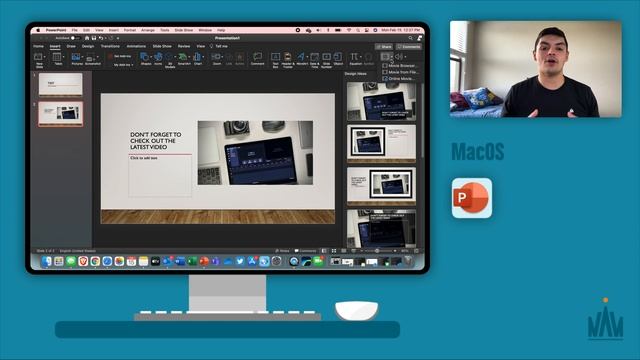The image size is (640, 360).
Task: Insert a Comment from the ribbon
Action: click(258, 57)
